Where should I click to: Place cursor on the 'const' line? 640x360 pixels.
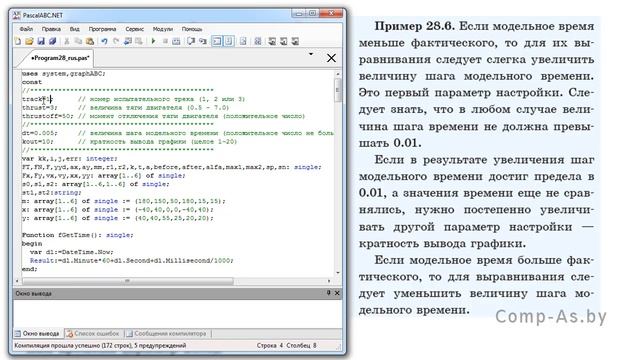click(32, 82)
